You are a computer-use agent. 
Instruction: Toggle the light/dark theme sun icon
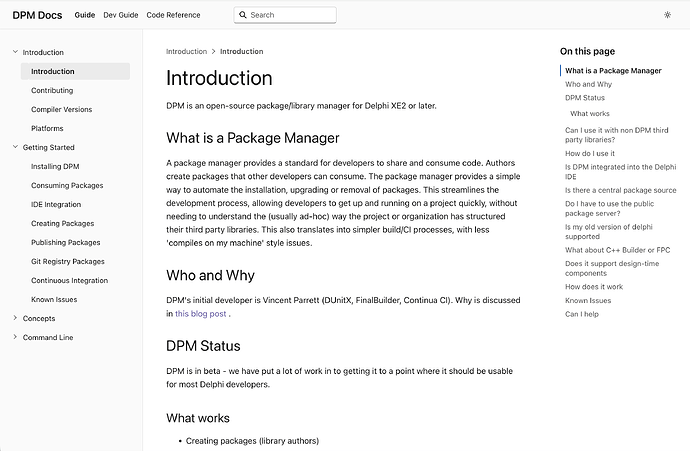(667, 15)
